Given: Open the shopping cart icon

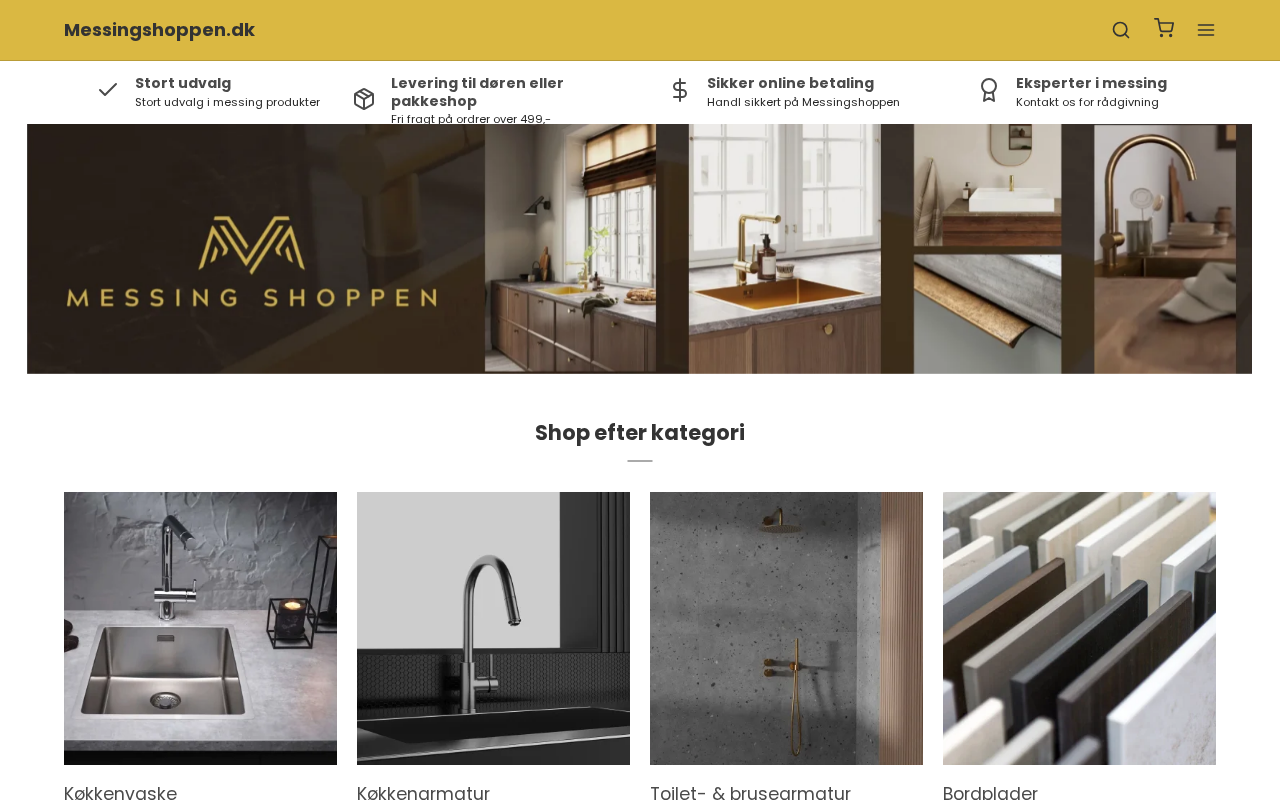Looking at the screenshot, I should pyautogui.click(x=1164, y=28).
